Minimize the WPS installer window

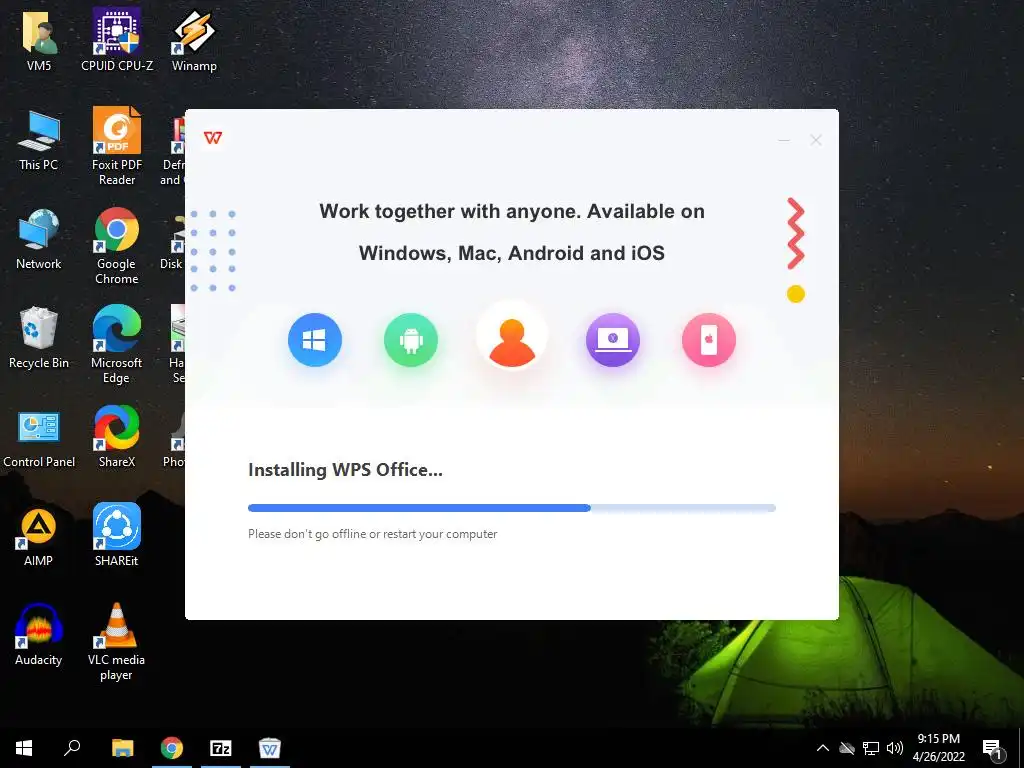pos(784,140)
